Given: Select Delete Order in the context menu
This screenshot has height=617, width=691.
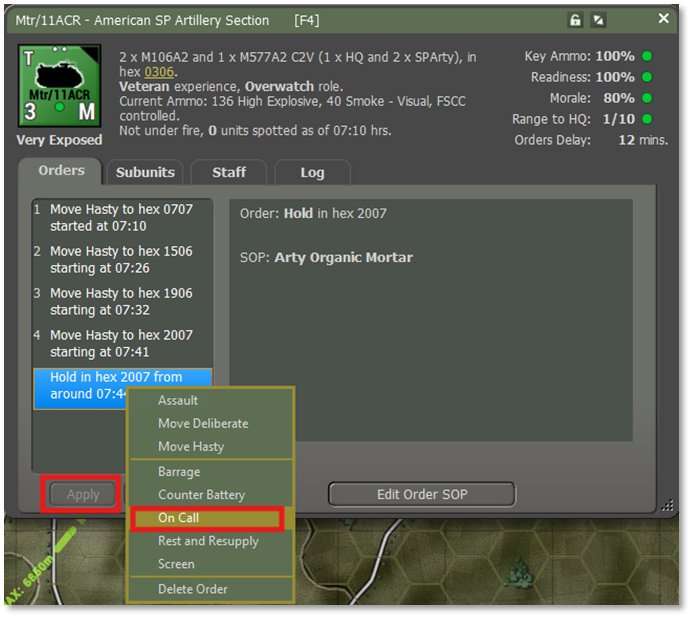Looking at the screenshot, I should [x=193, y=589].
